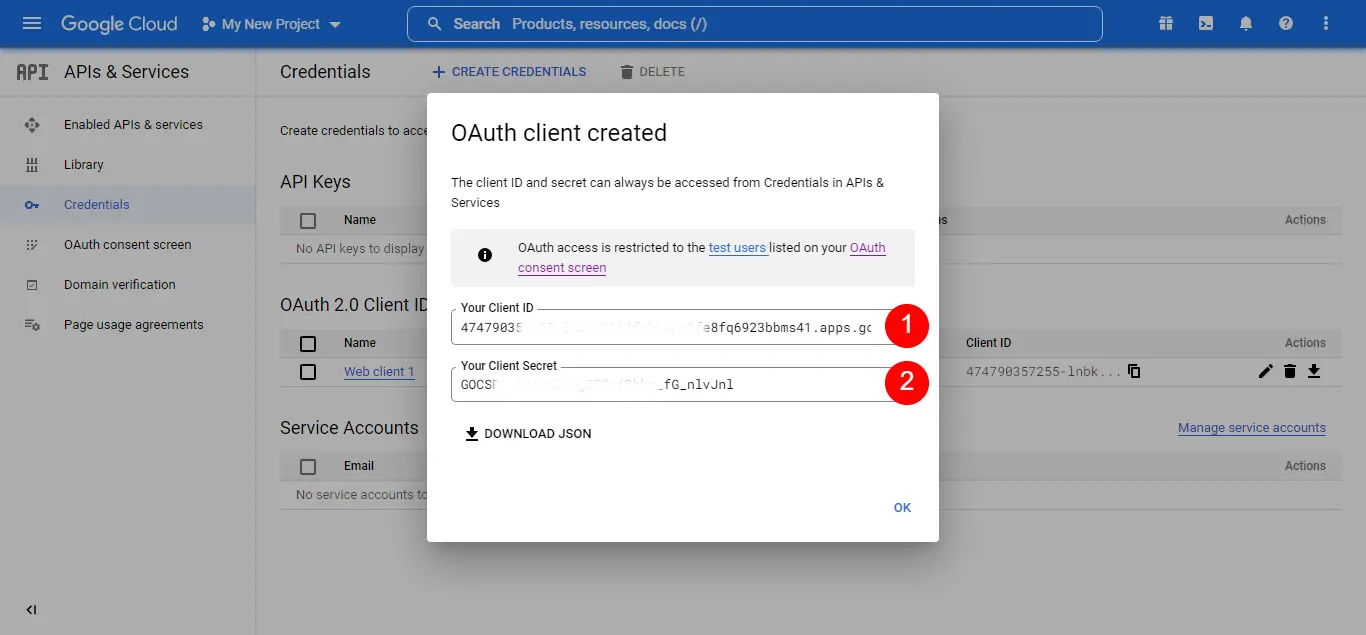Viewport: 1366px width, 635px height.
Task: Open the Google Cloud offers icon
Action: 1166,21
